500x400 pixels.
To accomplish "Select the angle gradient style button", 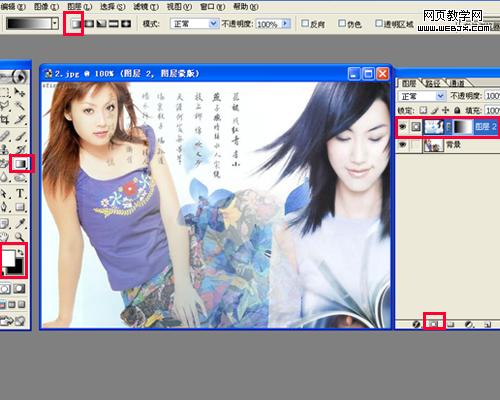I will 101,24.
